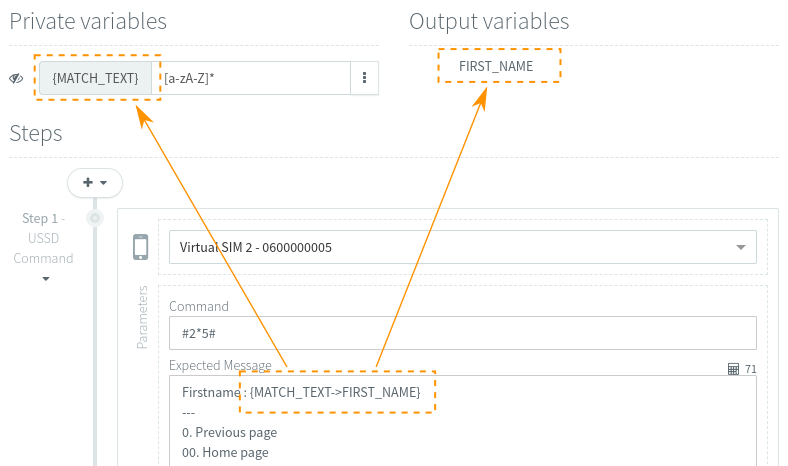The height and width of the screenshot is (466, 788).
Task: Click the plus icon to add a step
Action: 88,182
